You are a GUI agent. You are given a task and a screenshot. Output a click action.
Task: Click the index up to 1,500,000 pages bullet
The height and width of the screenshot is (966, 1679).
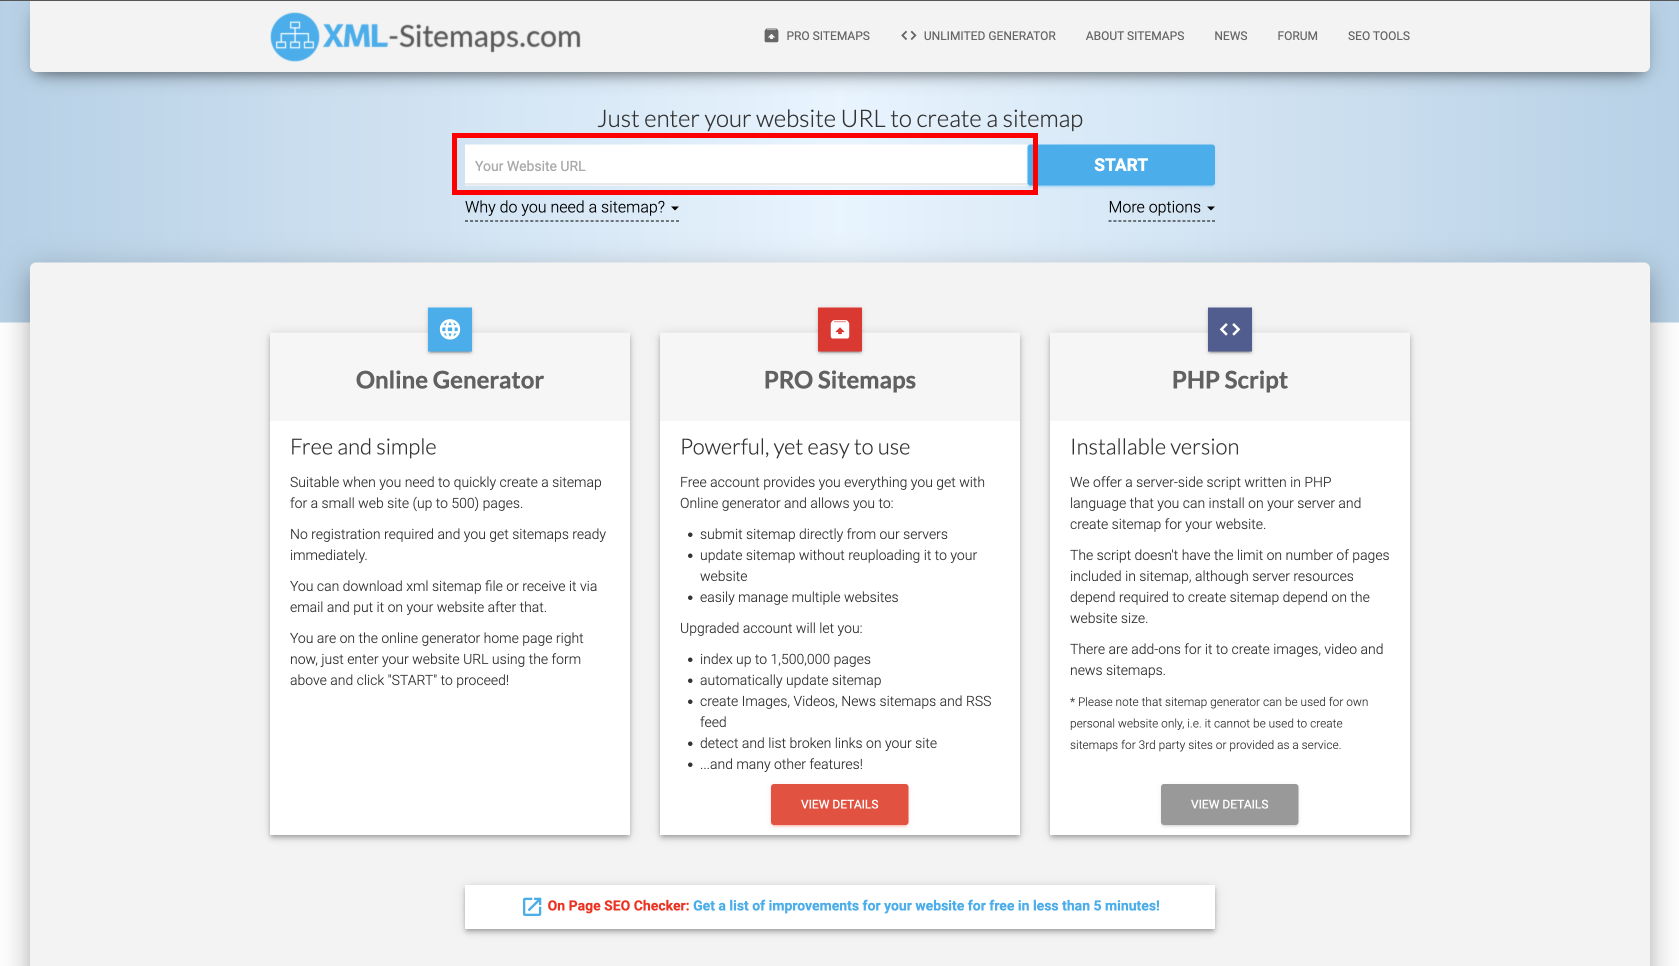coord(785,660)
